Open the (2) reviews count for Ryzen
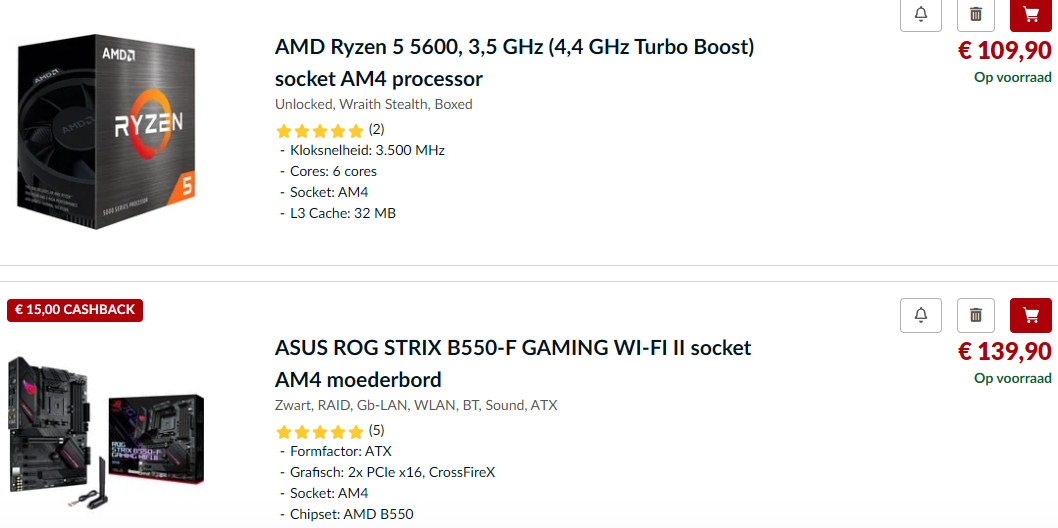 (376, 129)
